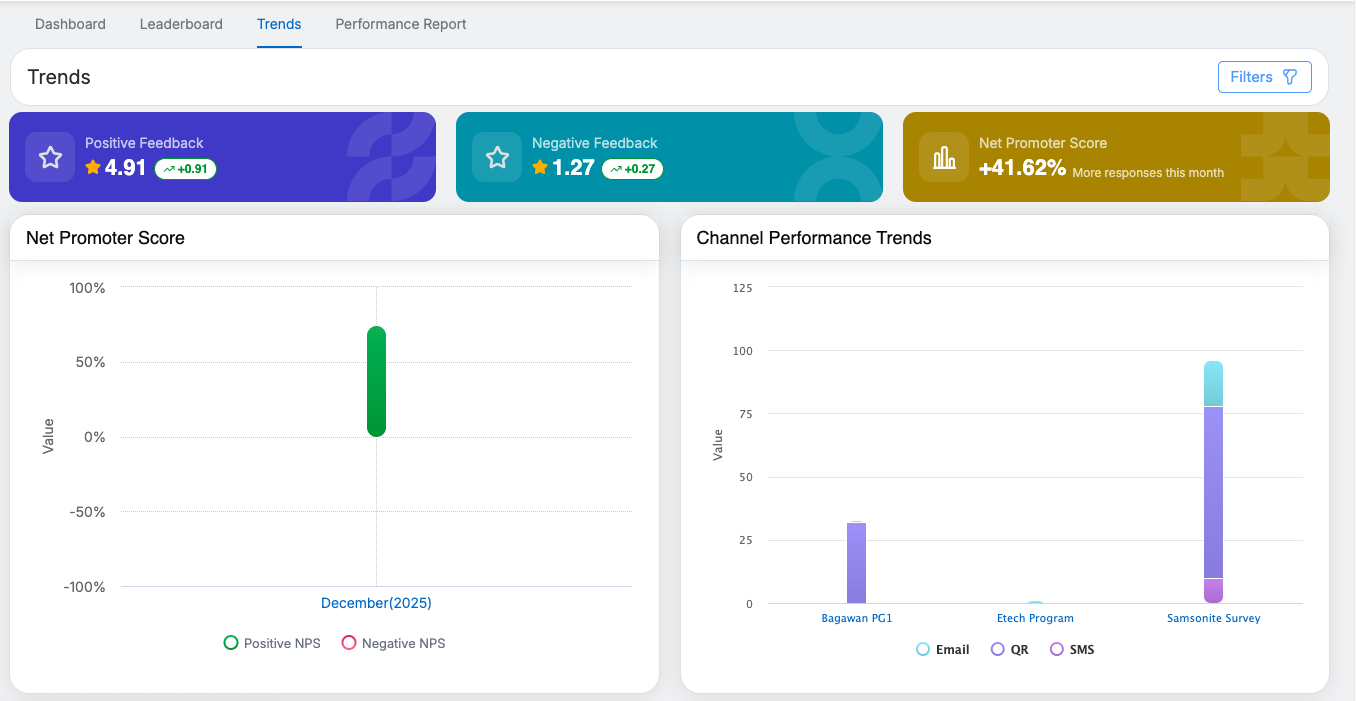Click the +0.91 trend badge
1356x701 pixels.
(186, 169)
